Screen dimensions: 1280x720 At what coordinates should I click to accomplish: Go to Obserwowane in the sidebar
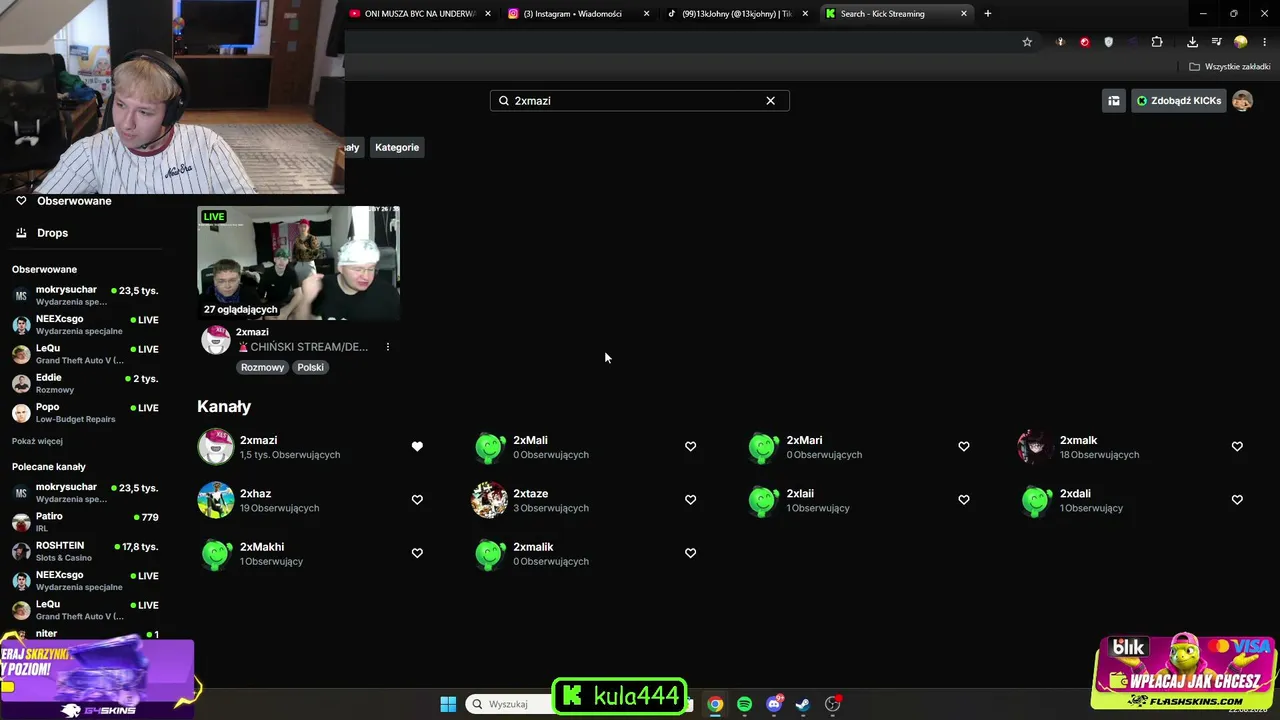(74, 201)
